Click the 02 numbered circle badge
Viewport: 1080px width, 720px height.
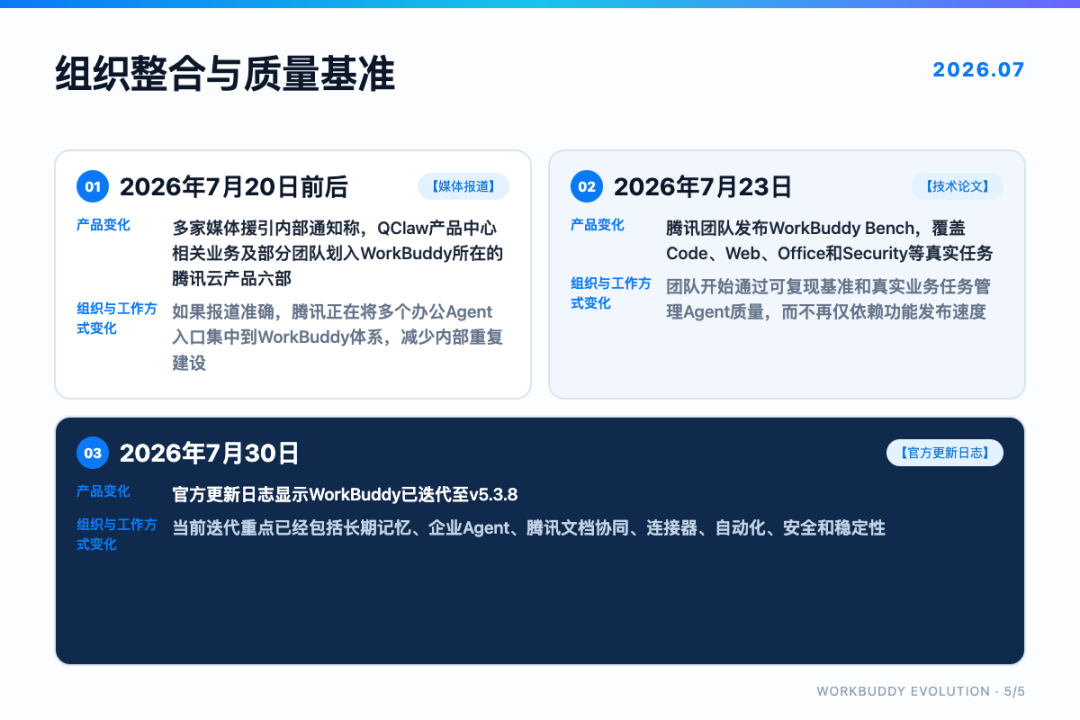[x=586, y=187]
